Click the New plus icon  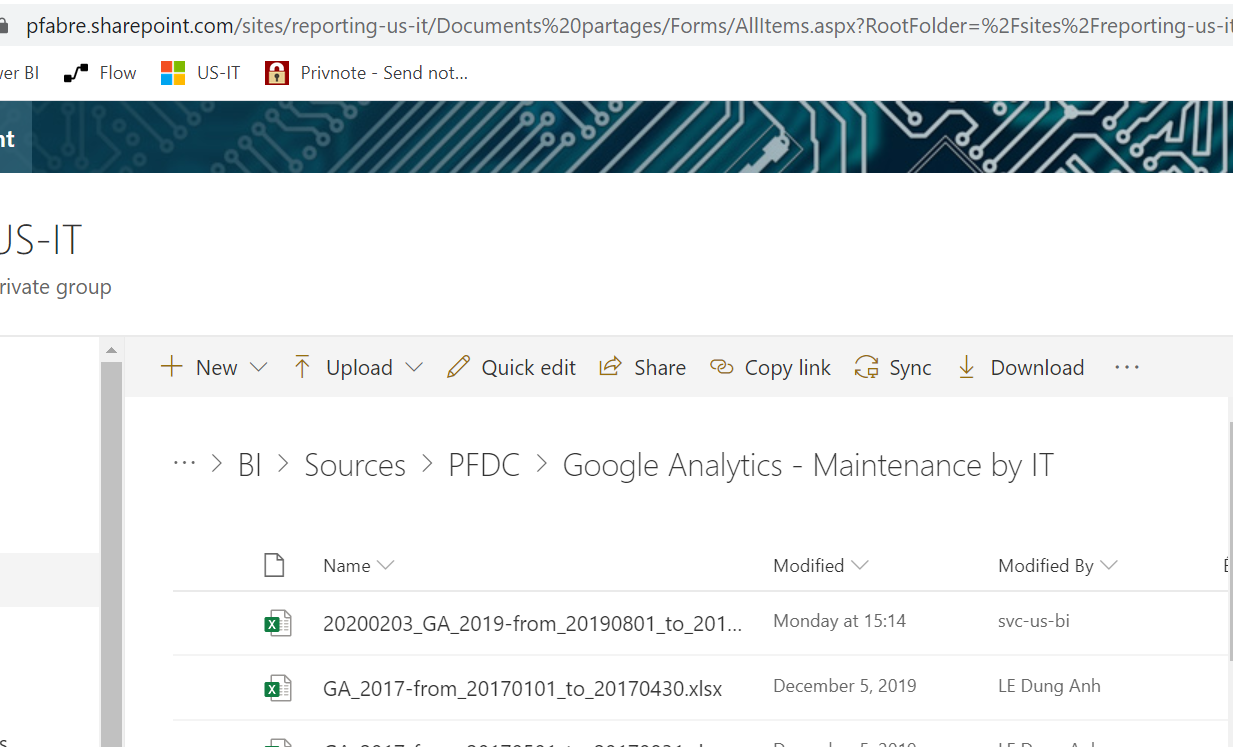pos(172,367)
